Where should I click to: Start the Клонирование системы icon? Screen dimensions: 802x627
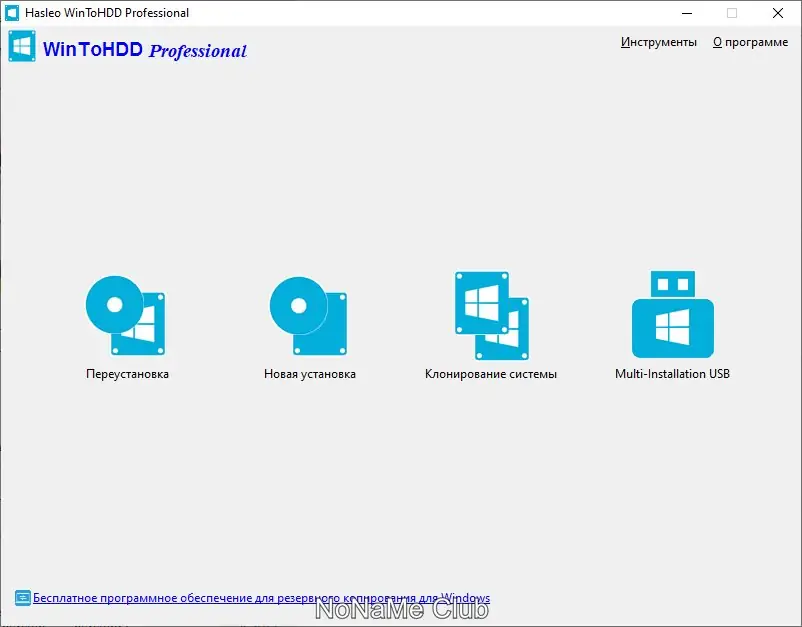point(492,316)
